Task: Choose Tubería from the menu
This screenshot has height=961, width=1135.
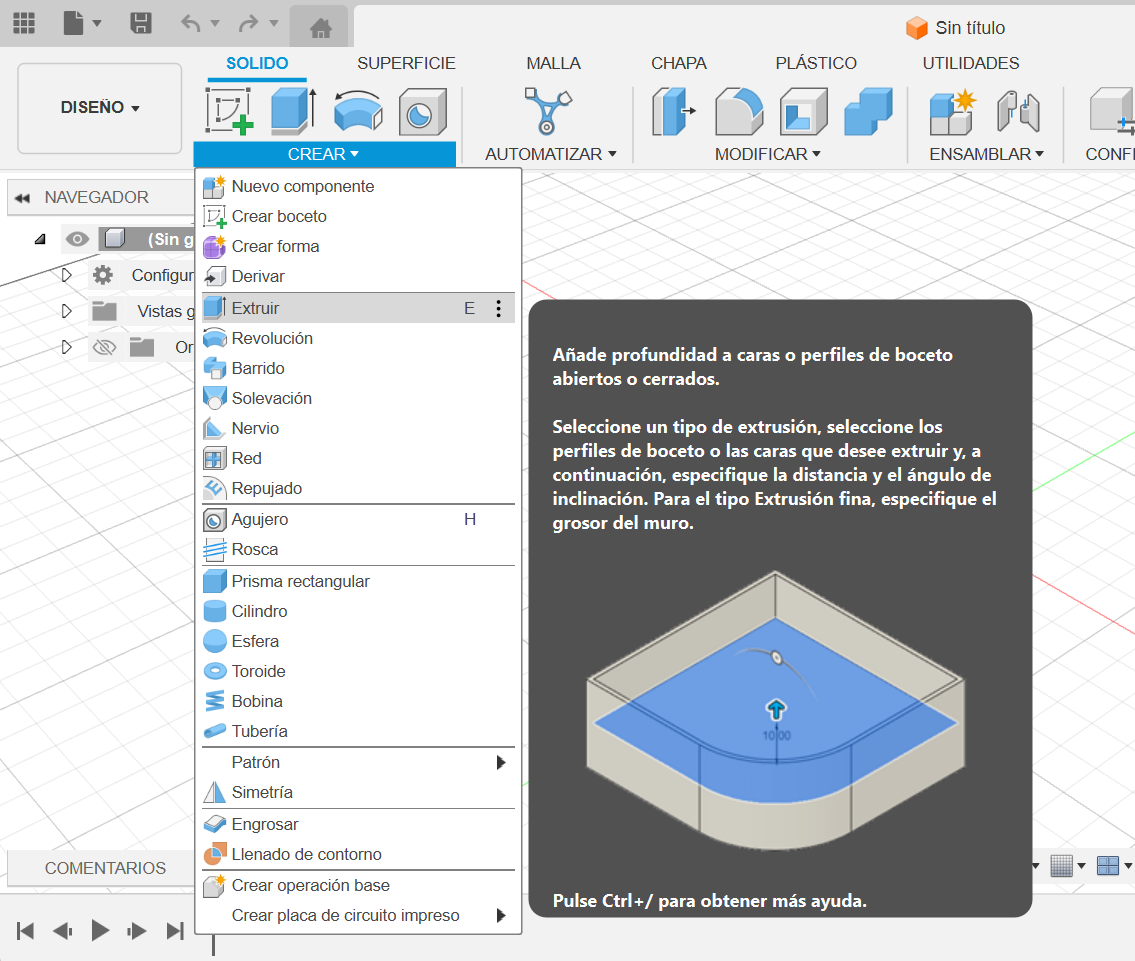Action: [358, 732]
